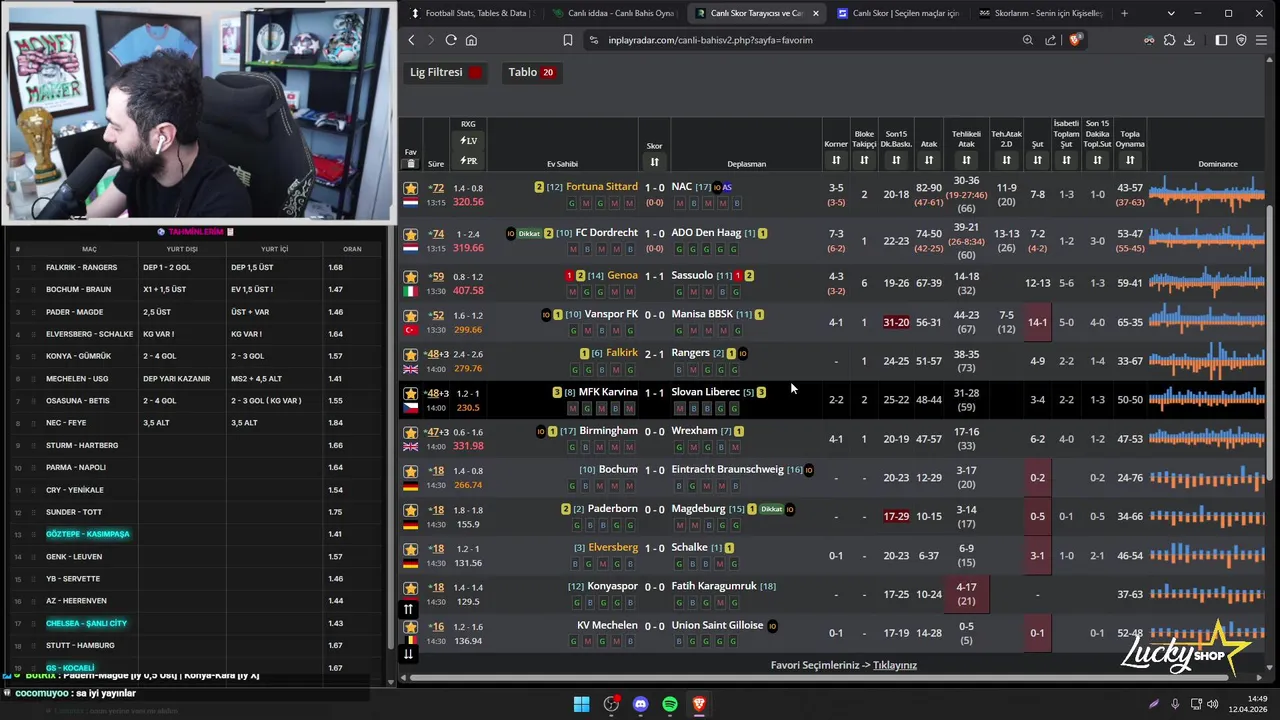Open the Brave VPN shield icon in toolbar

coord(1241,40)
